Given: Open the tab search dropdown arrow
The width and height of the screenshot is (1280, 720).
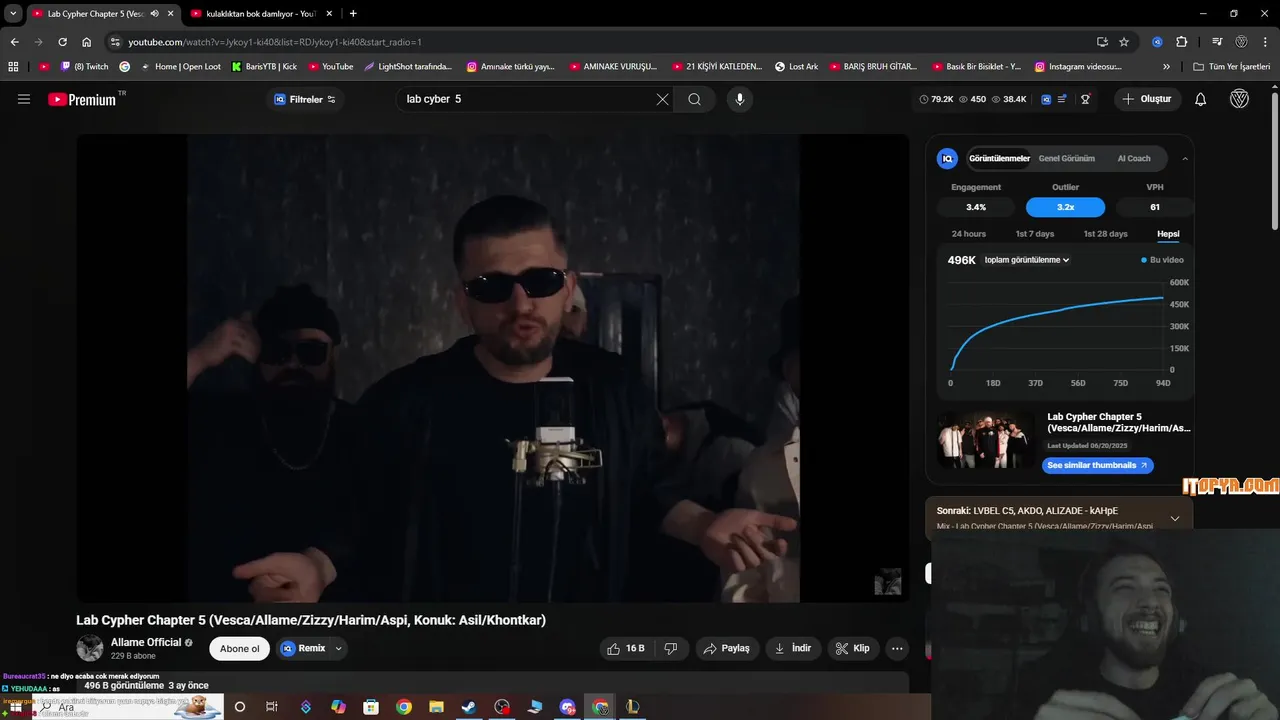Looking at the screenshot, I should tap(13, 14).
